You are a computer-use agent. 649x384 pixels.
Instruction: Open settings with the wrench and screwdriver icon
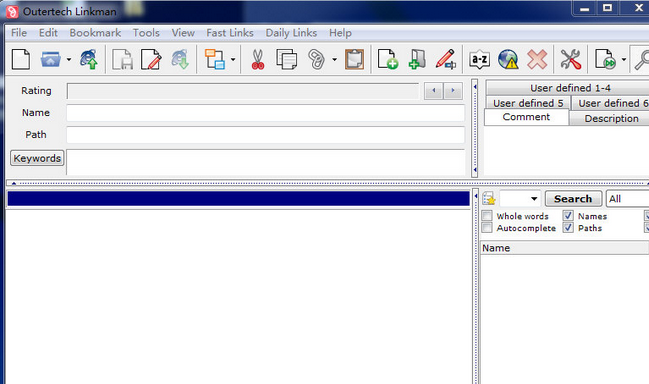(571, 60)
